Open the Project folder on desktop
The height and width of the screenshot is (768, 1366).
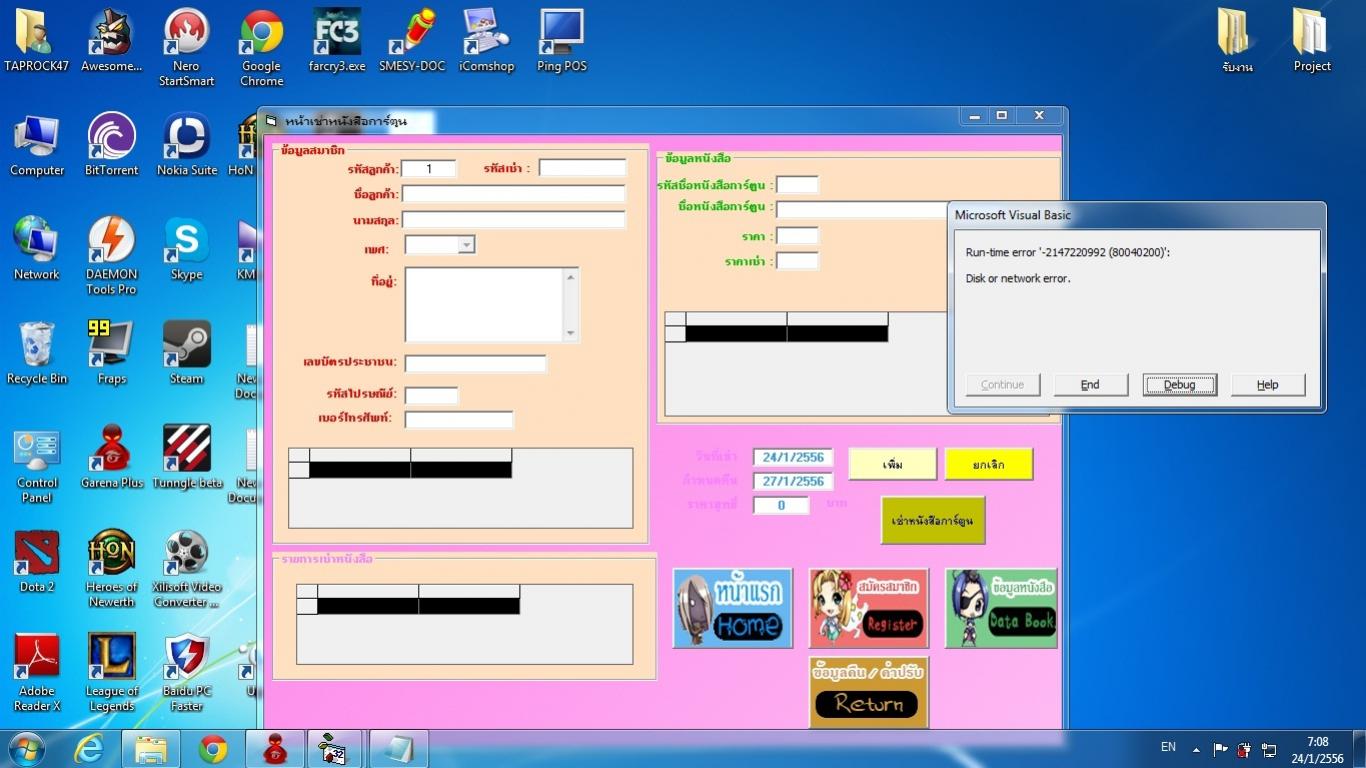(1311, 41)
